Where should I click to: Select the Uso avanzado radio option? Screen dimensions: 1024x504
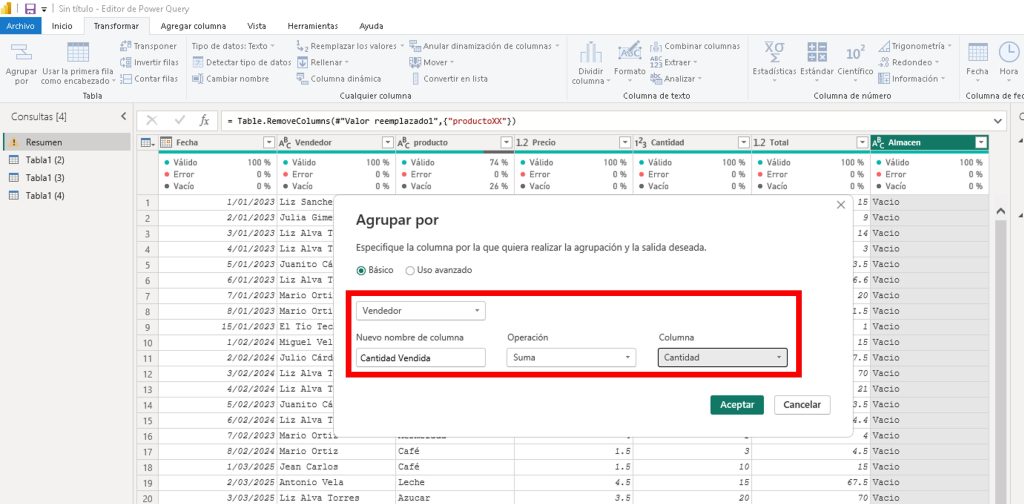click(x=411, y=270)
